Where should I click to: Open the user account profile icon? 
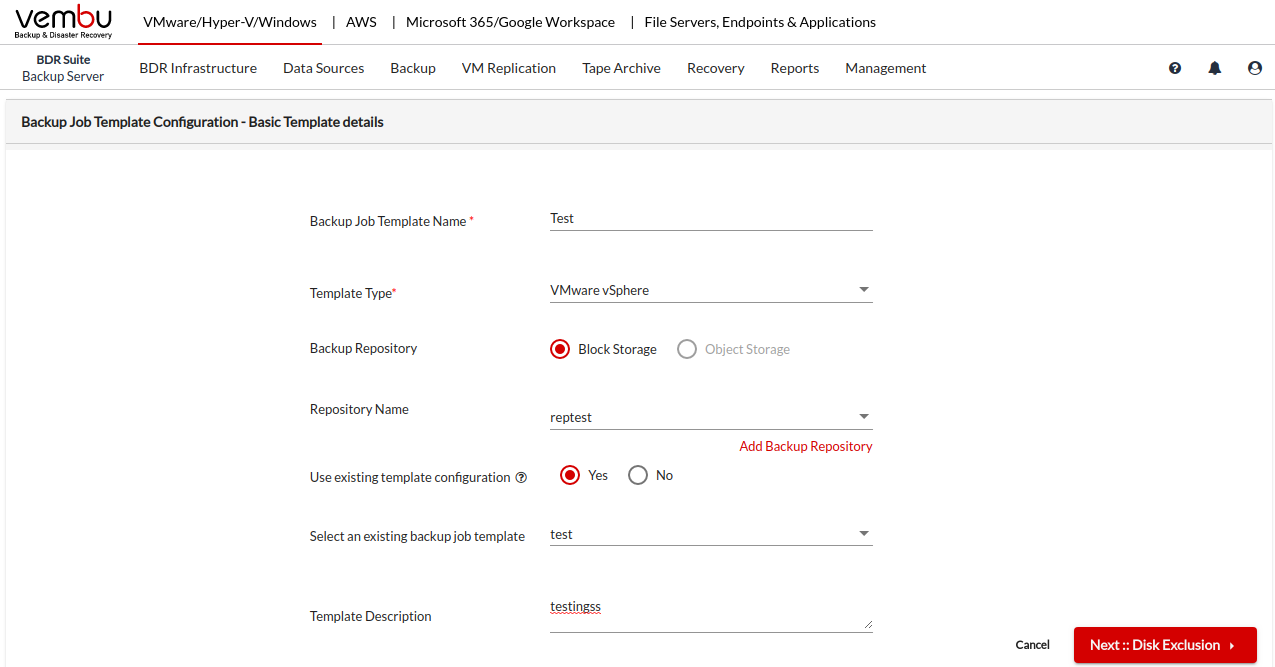coord(1255,68)
